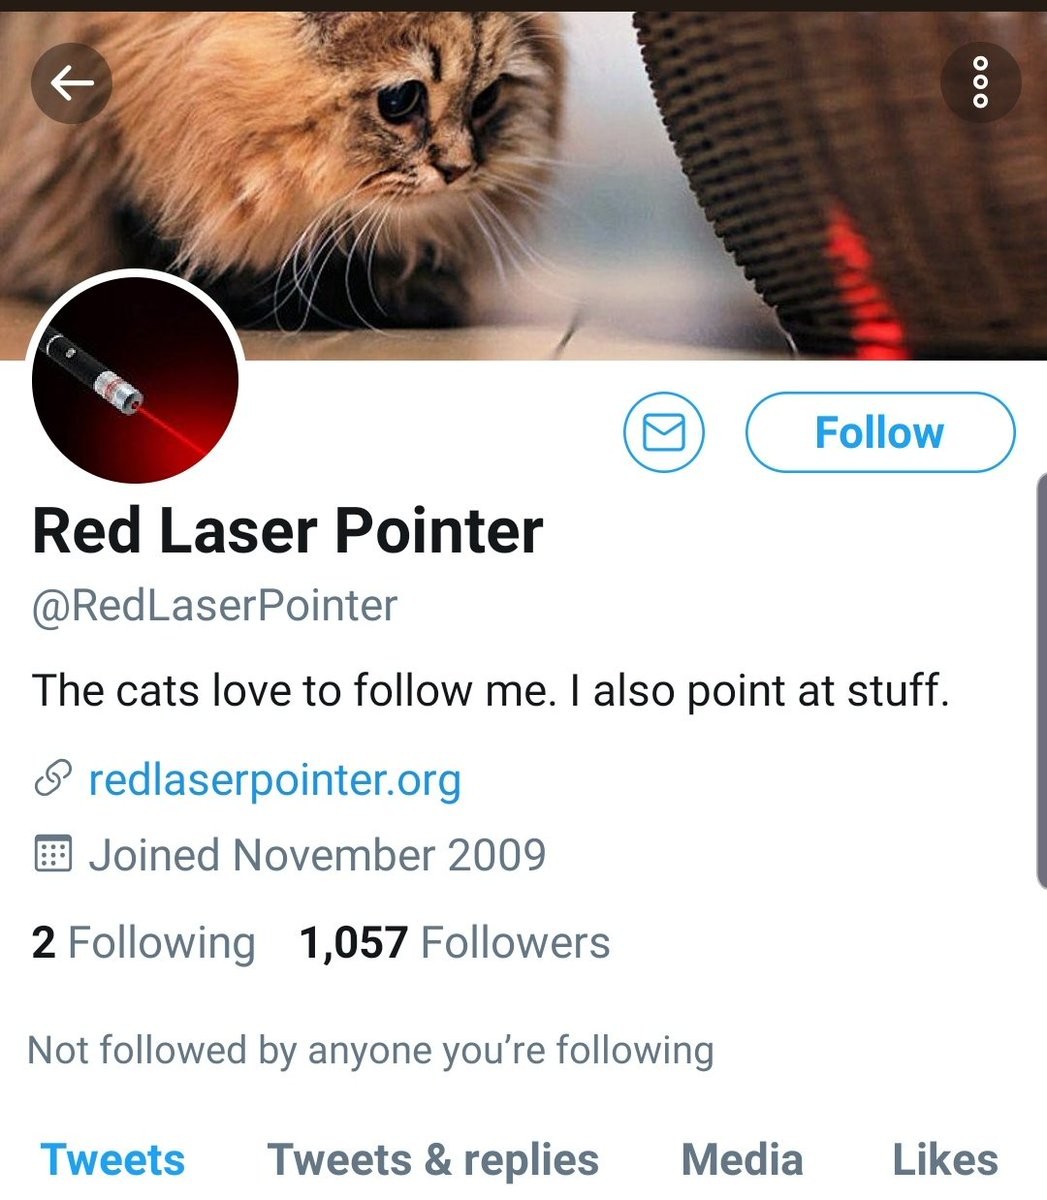Click the @RedLaserPointer handle text
The width and height of the screenshot is (1047, 1200).
point(215,606)
